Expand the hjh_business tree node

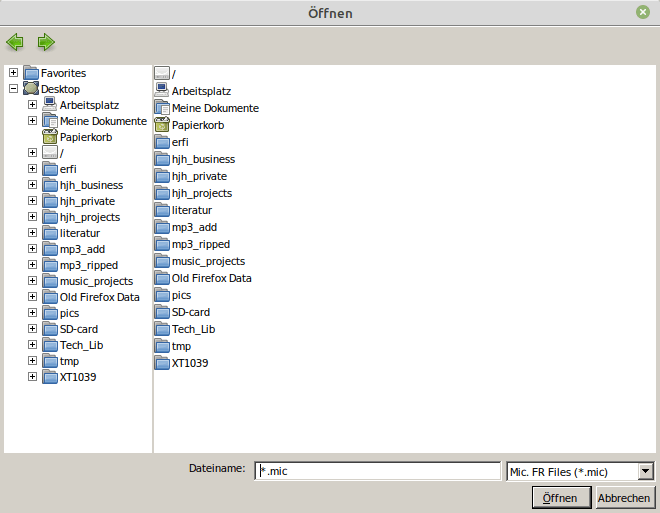click(x=32, y=185)
